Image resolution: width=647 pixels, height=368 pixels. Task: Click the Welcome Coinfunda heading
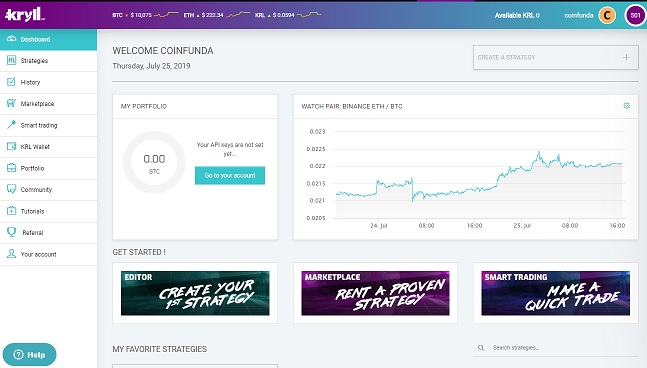click(163, 51)
